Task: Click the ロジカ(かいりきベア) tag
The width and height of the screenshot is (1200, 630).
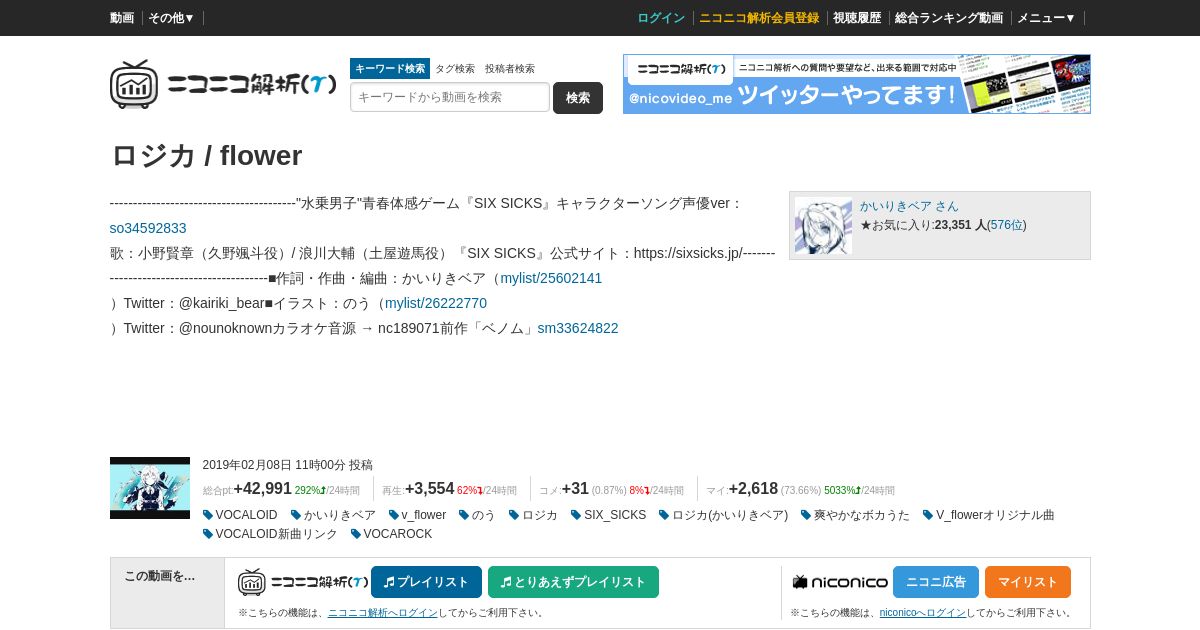Action: pos(723,515)
